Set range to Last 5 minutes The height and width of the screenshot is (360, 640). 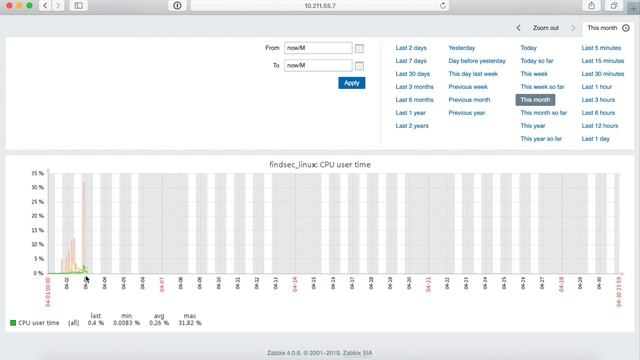click(601, 48)
